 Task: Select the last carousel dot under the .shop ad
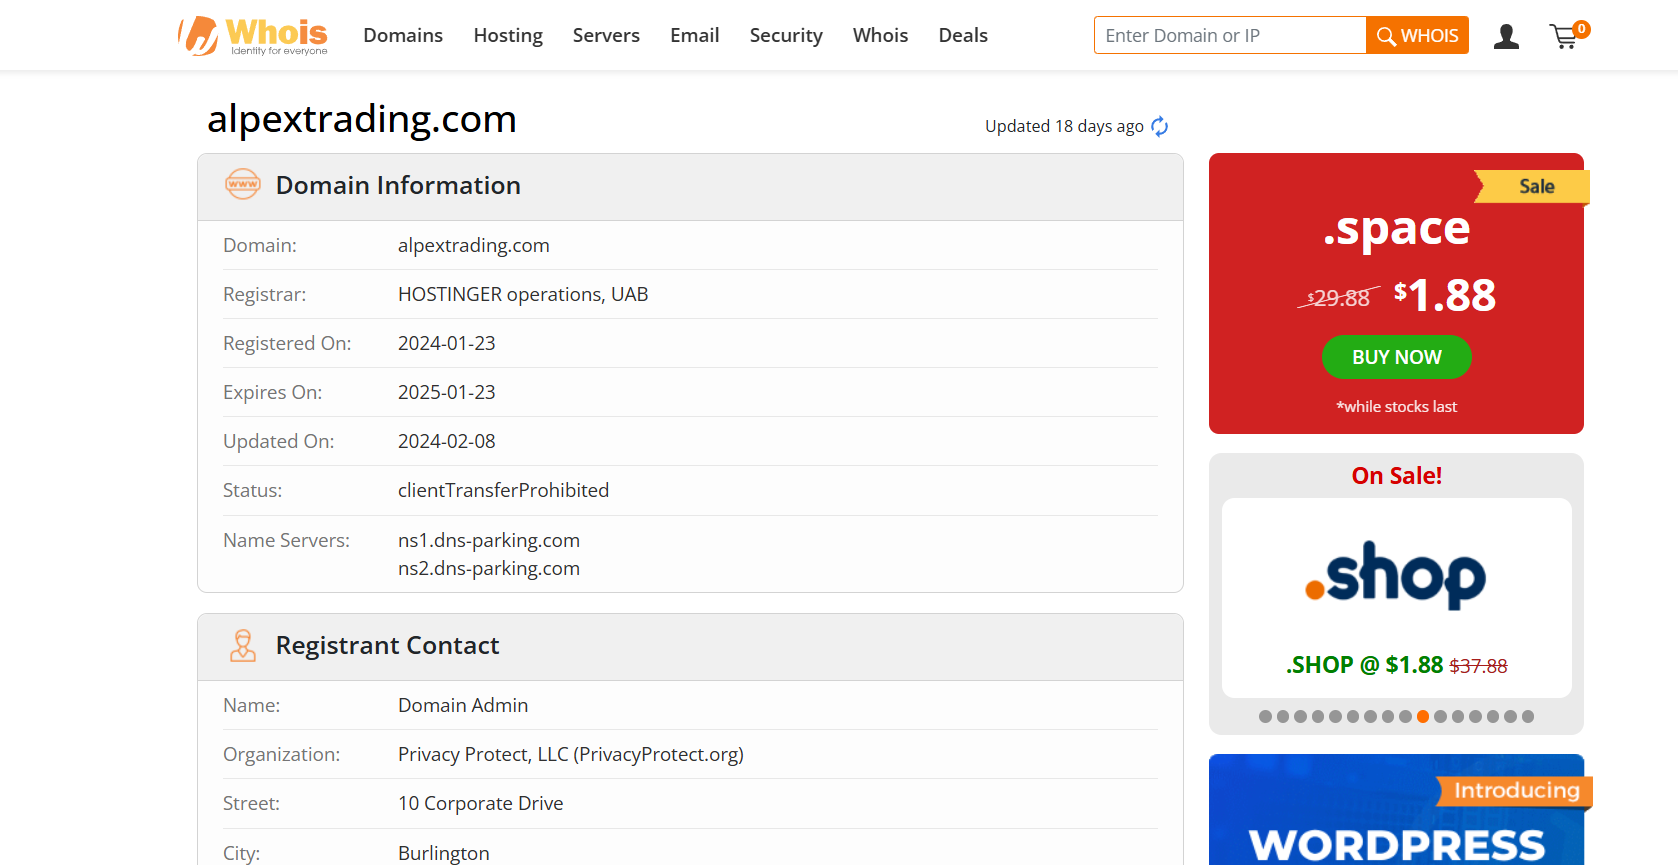point(1528,716)
